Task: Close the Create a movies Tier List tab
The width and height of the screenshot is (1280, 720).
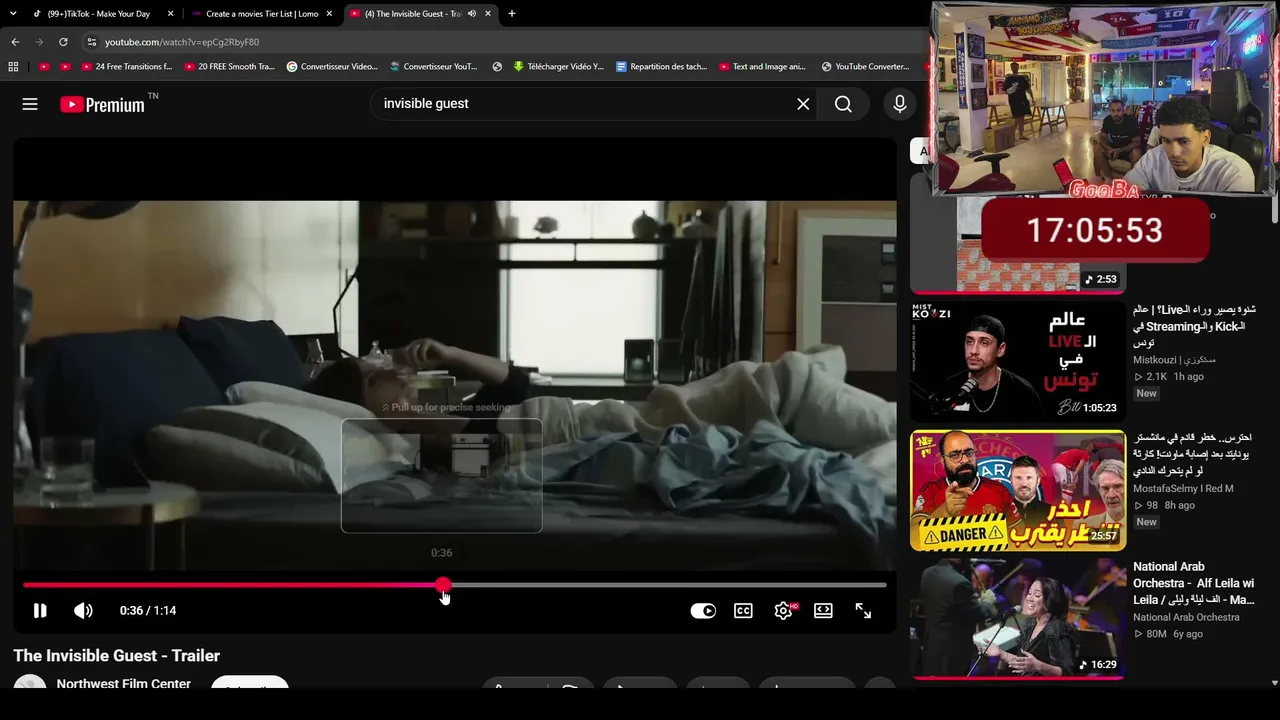Action: 329,14
